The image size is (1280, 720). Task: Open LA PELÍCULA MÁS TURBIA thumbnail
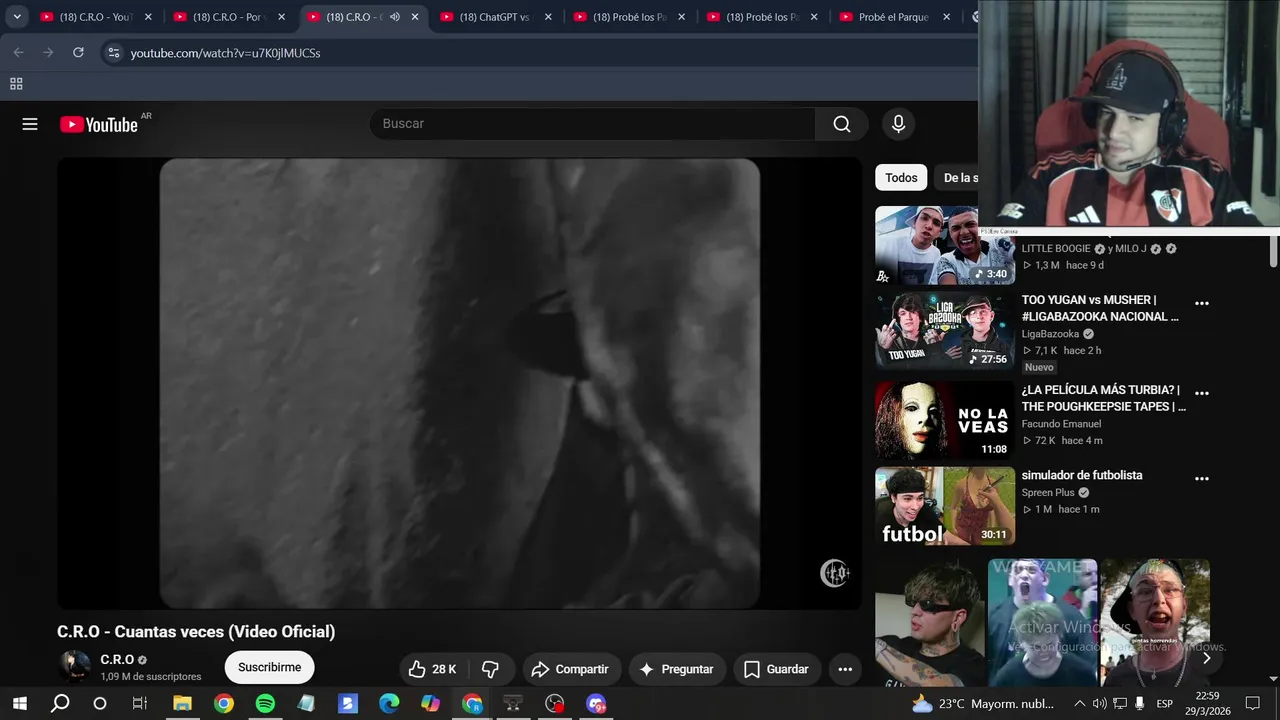point(945,420)
